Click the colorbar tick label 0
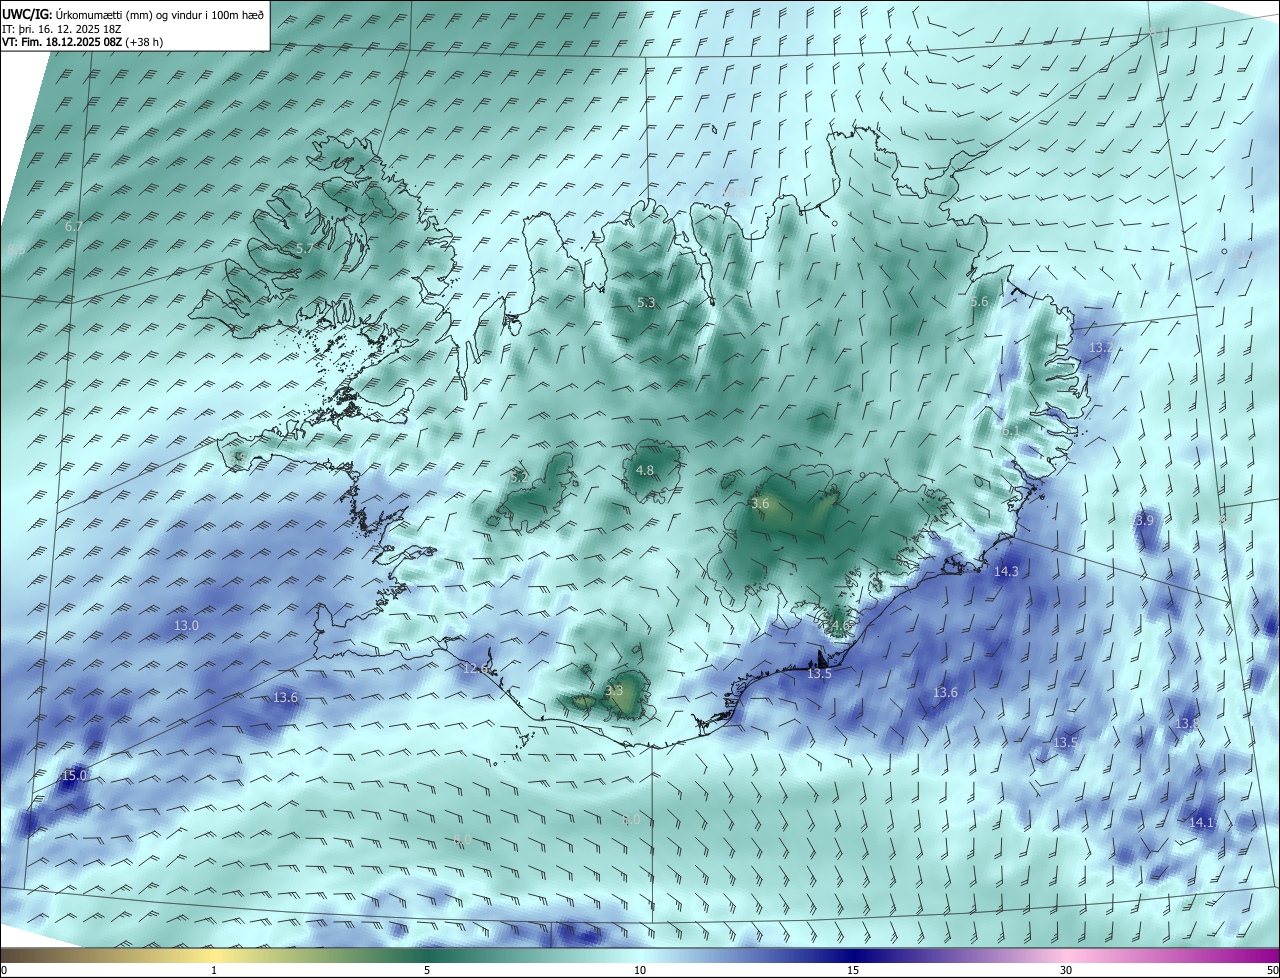Image resolution: width=1280 pixels, height=978 pixels. [4, 971]
